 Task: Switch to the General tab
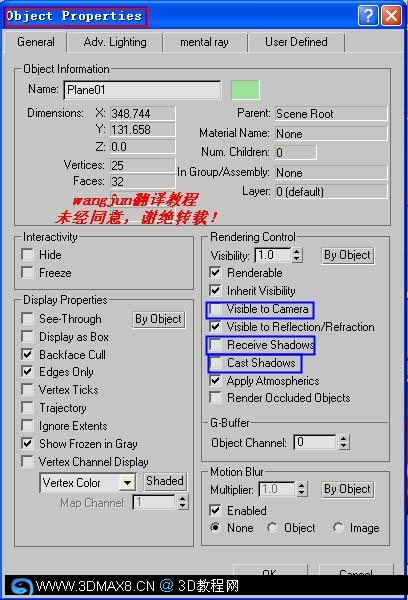(36, 42)
